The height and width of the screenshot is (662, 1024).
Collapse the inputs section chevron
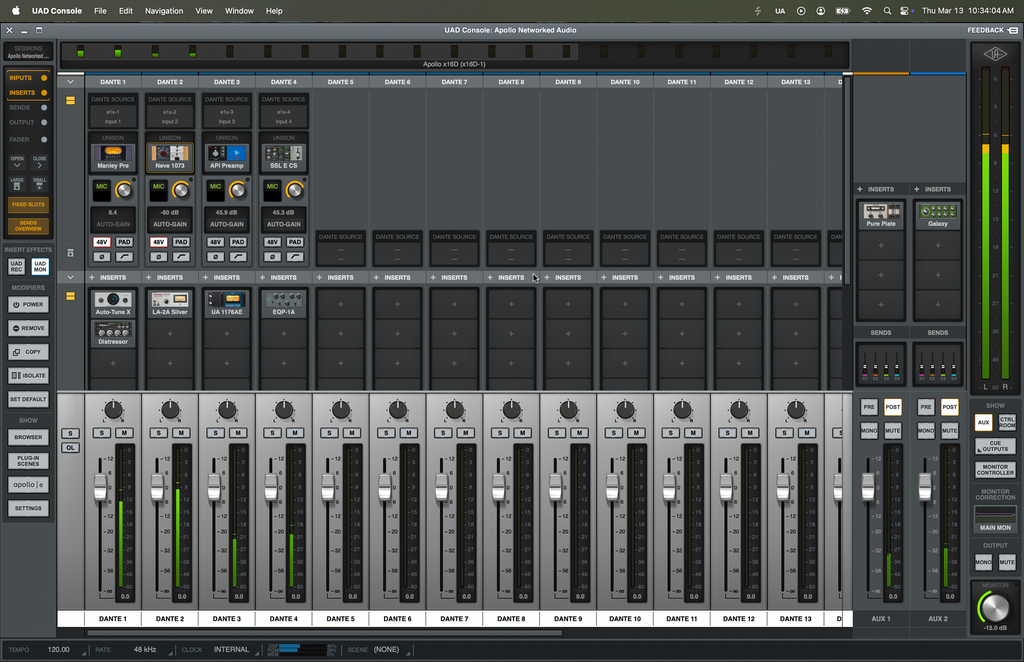click(x=71, y=82)
